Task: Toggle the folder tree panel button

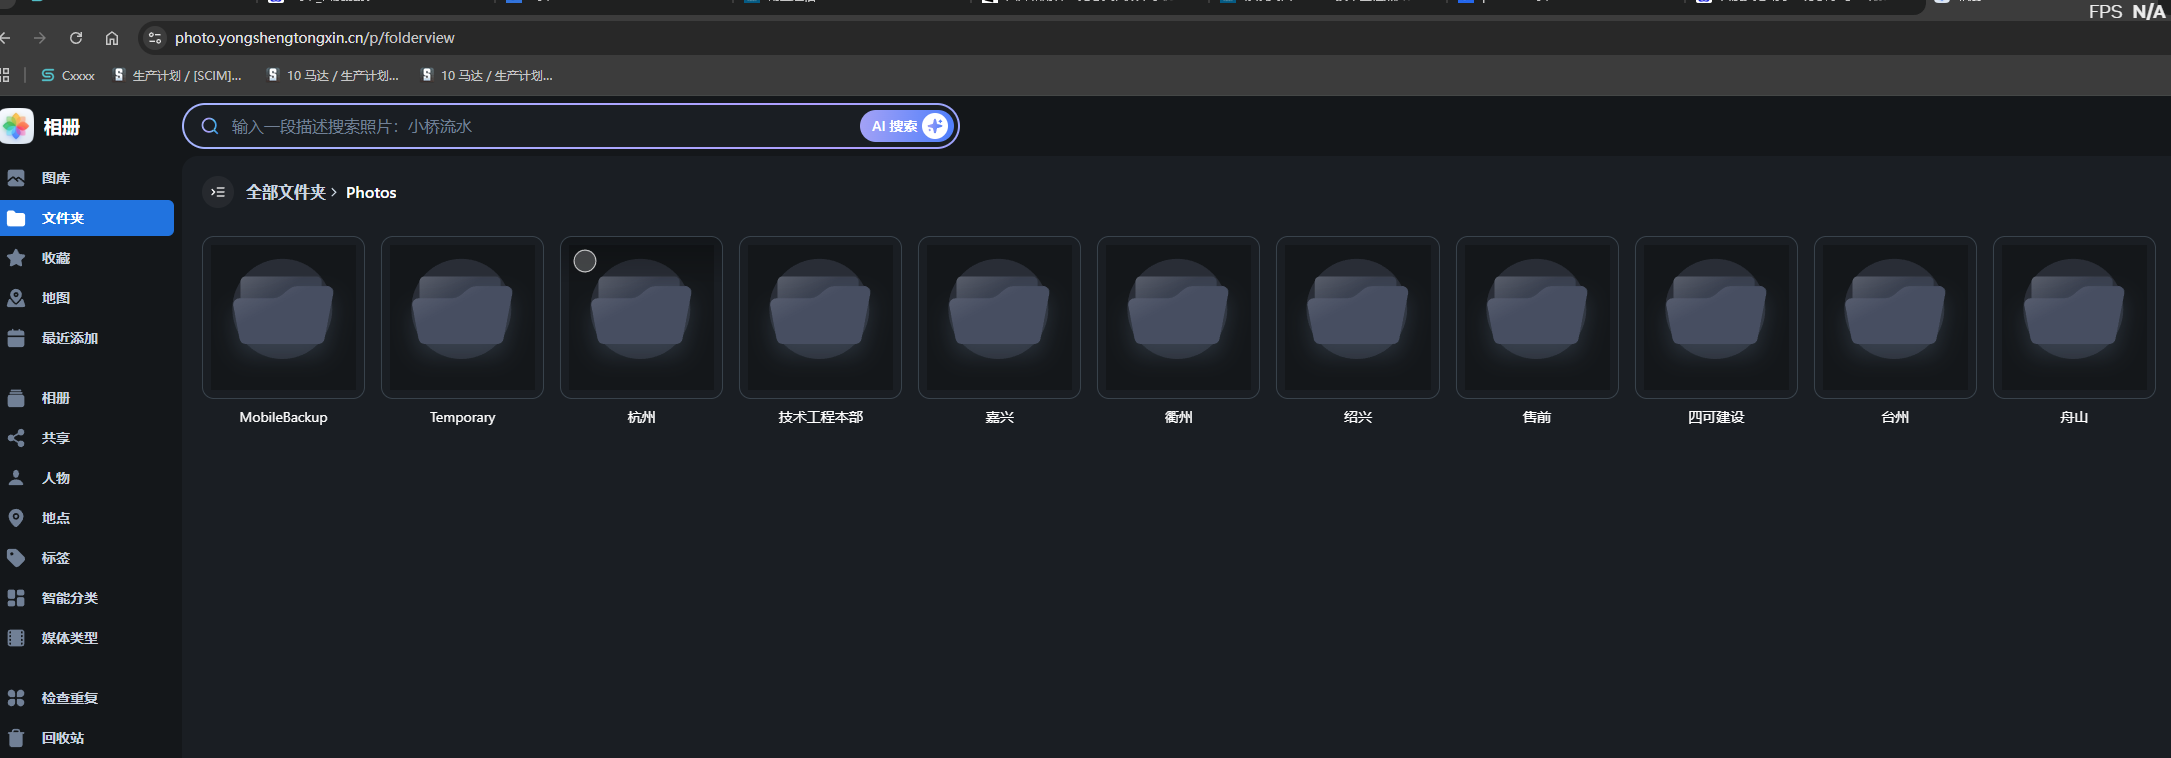Action: (218, 192)
